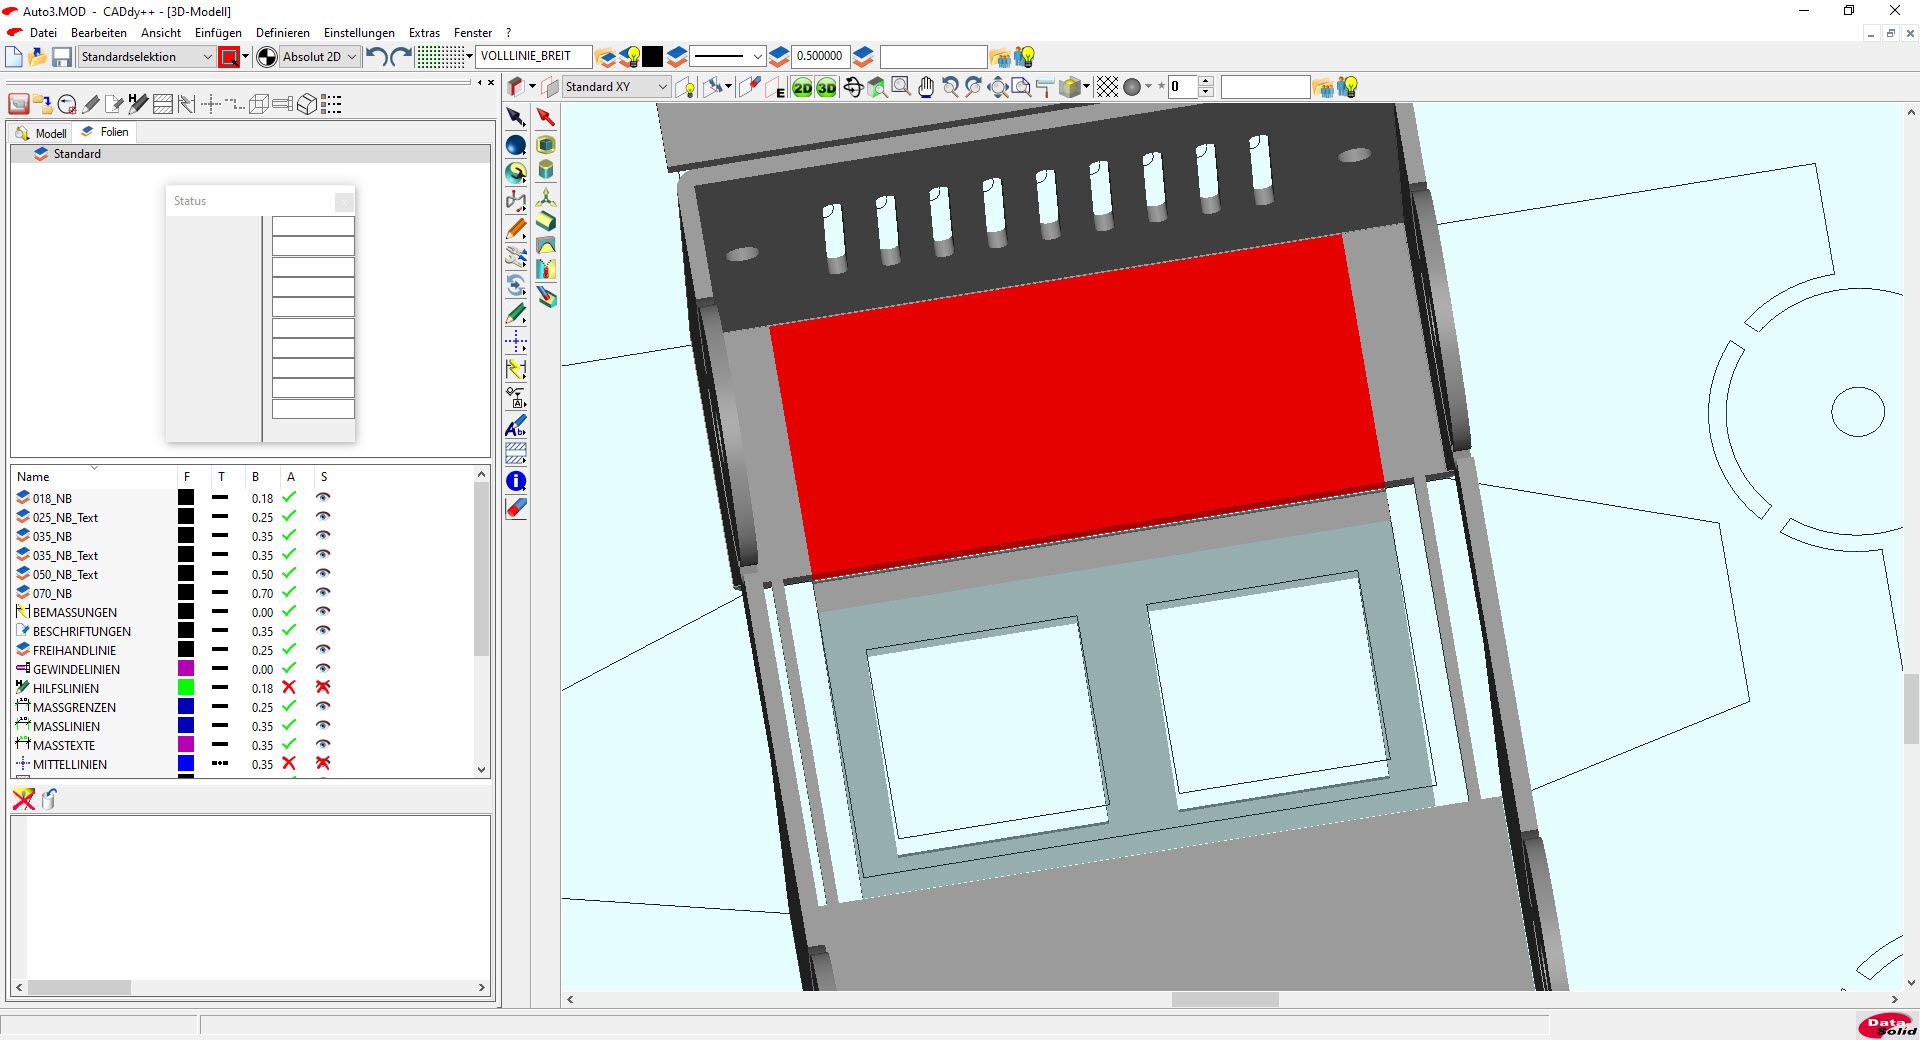Screen dimensions: 1920x1040
Task: Click the red arrow 3D selection tool
Action: [545, 117]
